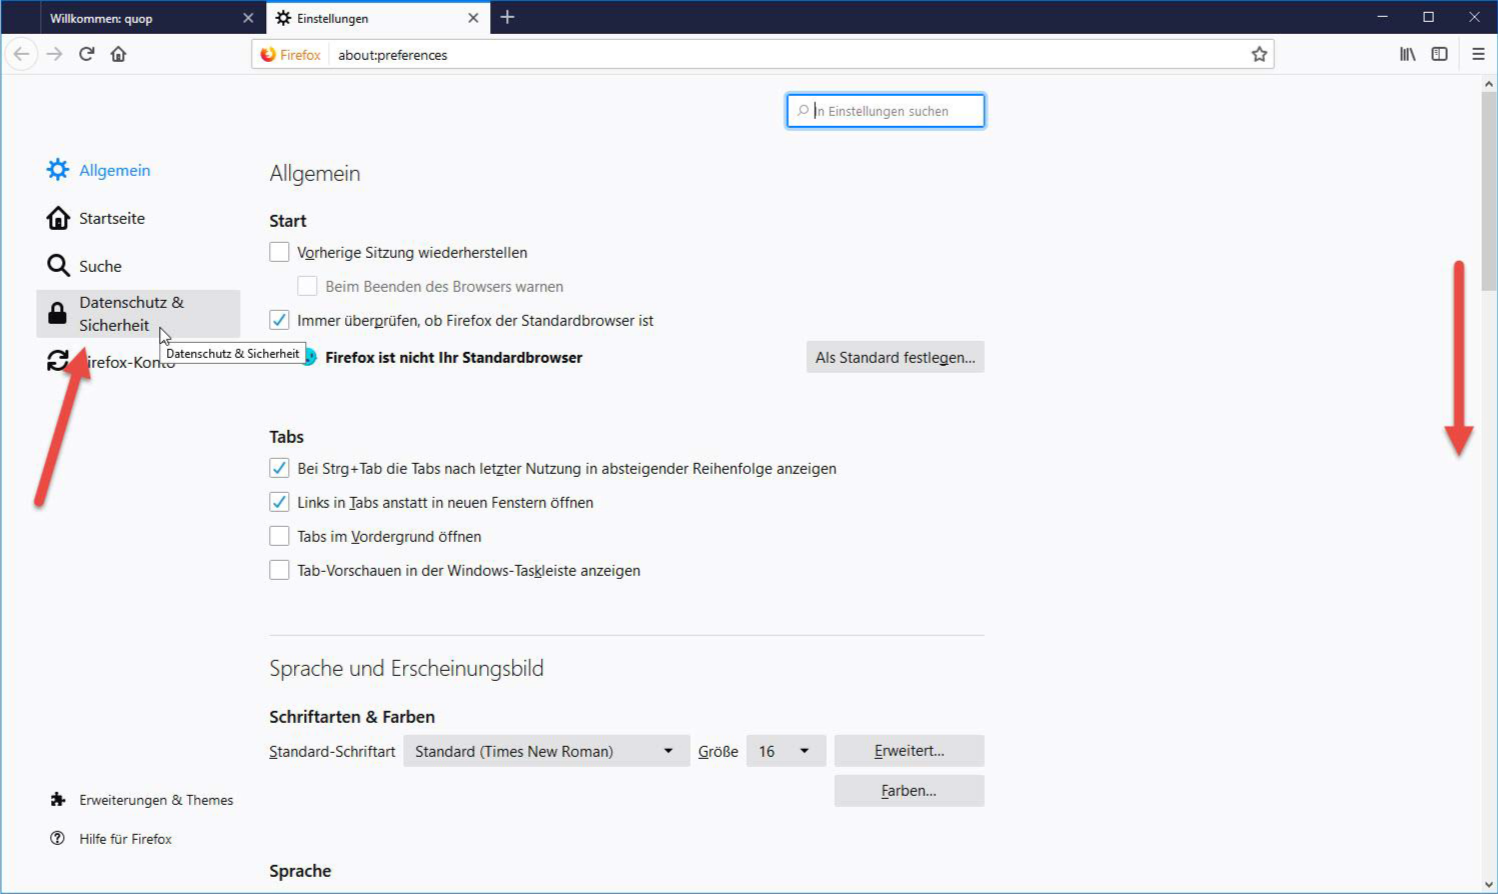1498x894 pixels.
Task: Select the Einstellungen tab
Action: (378, 18)
